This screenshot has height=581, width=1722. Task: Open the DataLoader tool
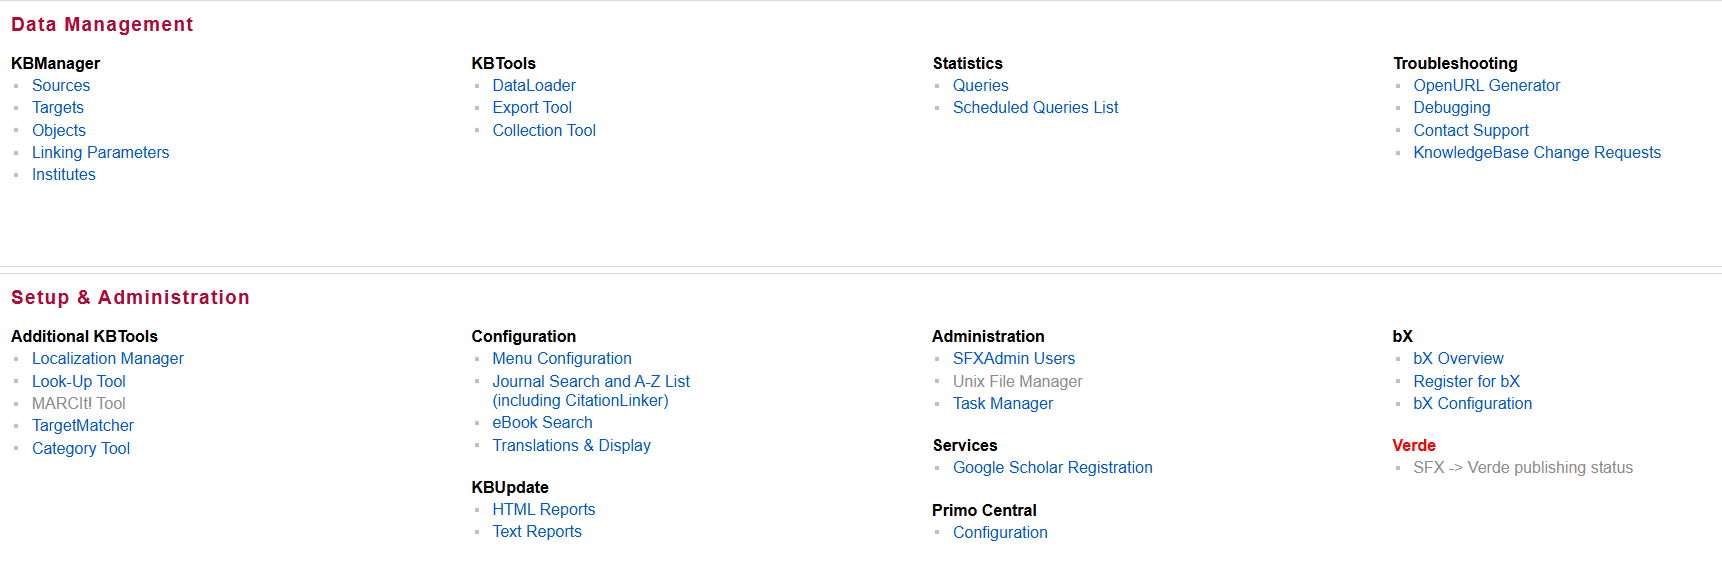[534, 86]
